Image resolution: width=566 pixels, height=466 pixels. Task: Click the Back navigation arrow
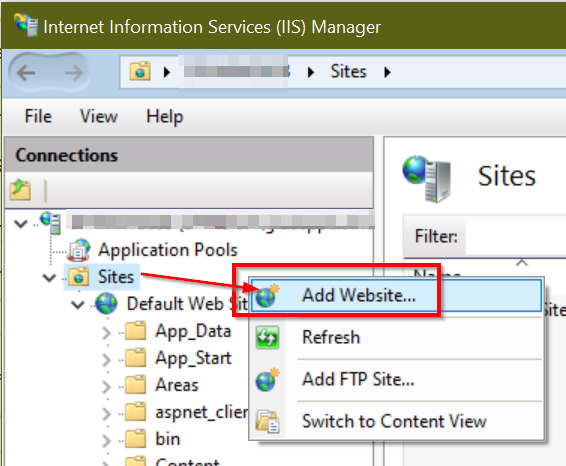(26, 73)
